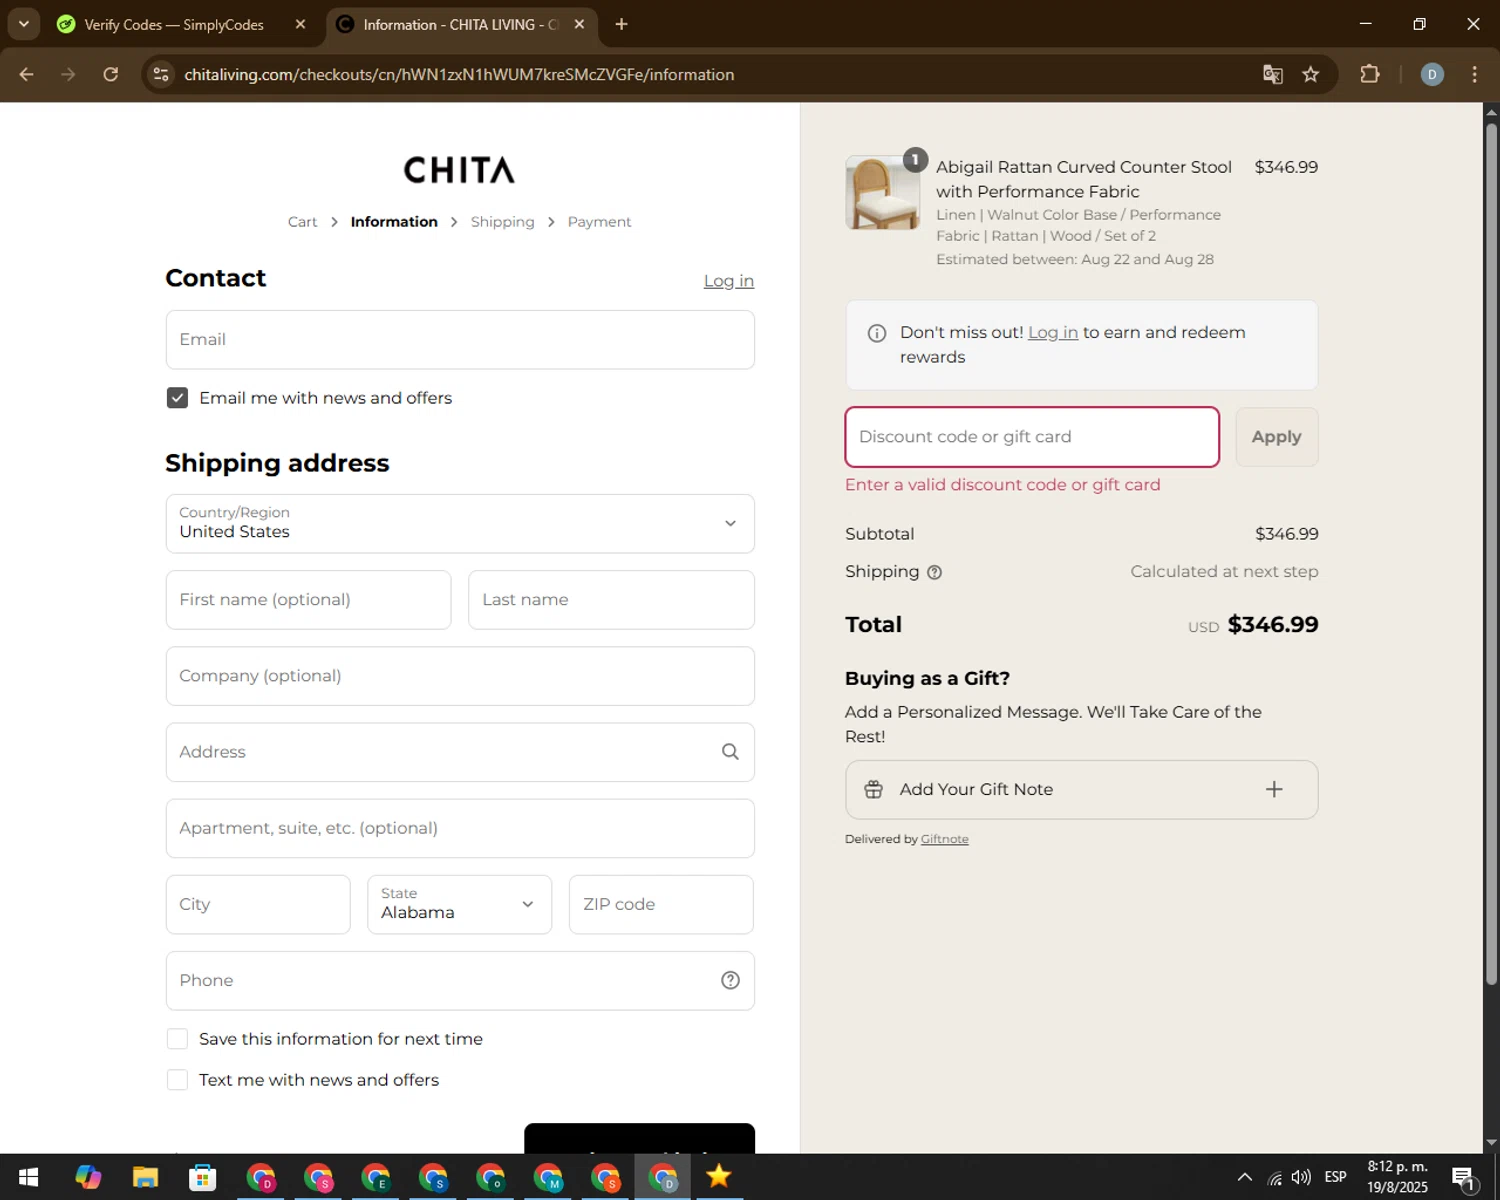Close the Verify Codes SimplyCodes tab
1500x1200 pixels.
[300, 24]
